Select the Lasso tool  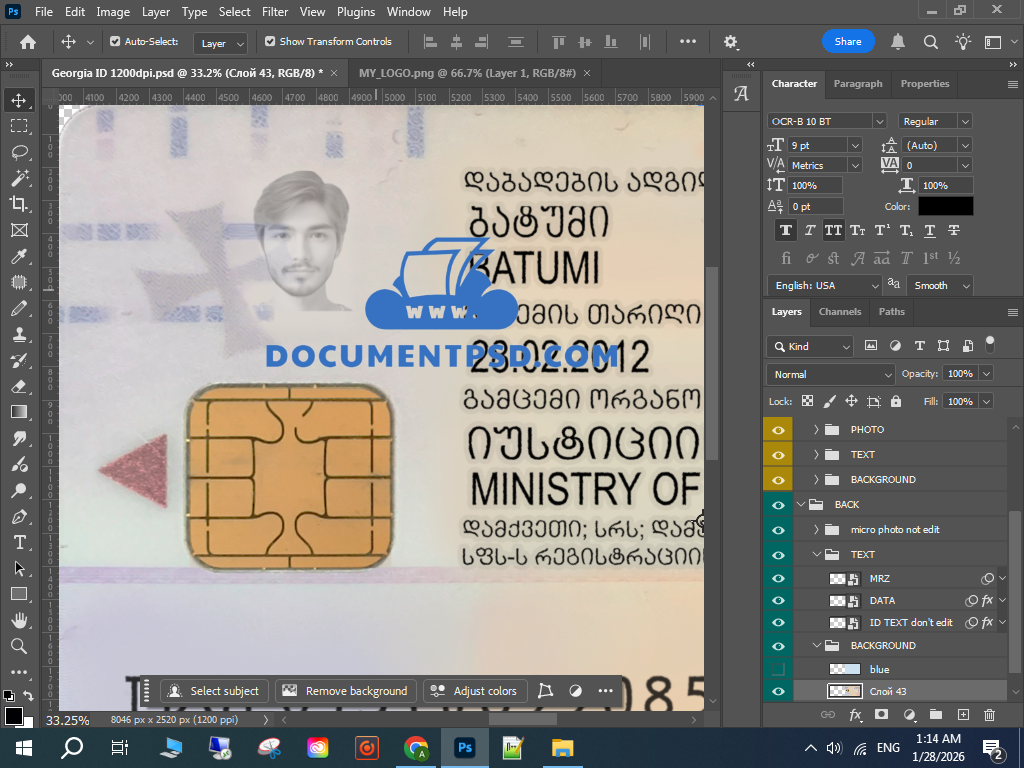[x=19, y=152]
